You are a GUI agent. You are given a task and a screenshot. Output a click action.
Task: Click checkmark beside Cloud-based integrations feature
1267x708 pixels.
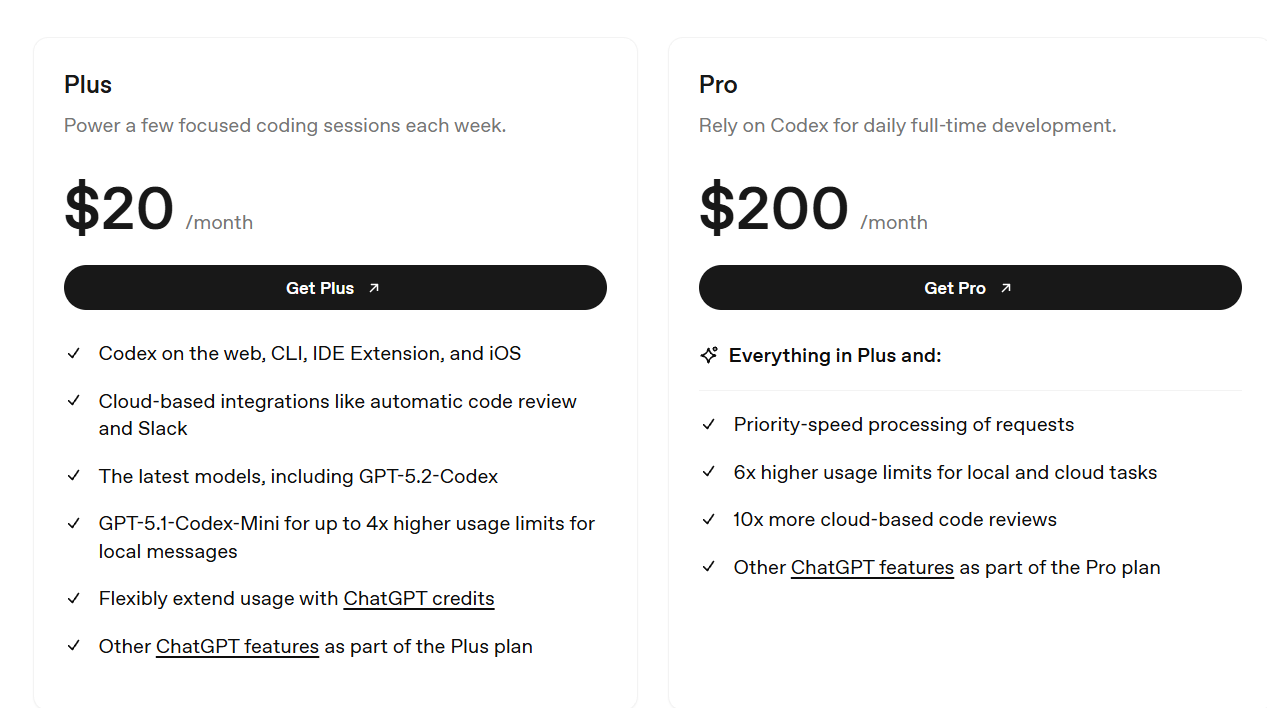(x=74, y=401)
